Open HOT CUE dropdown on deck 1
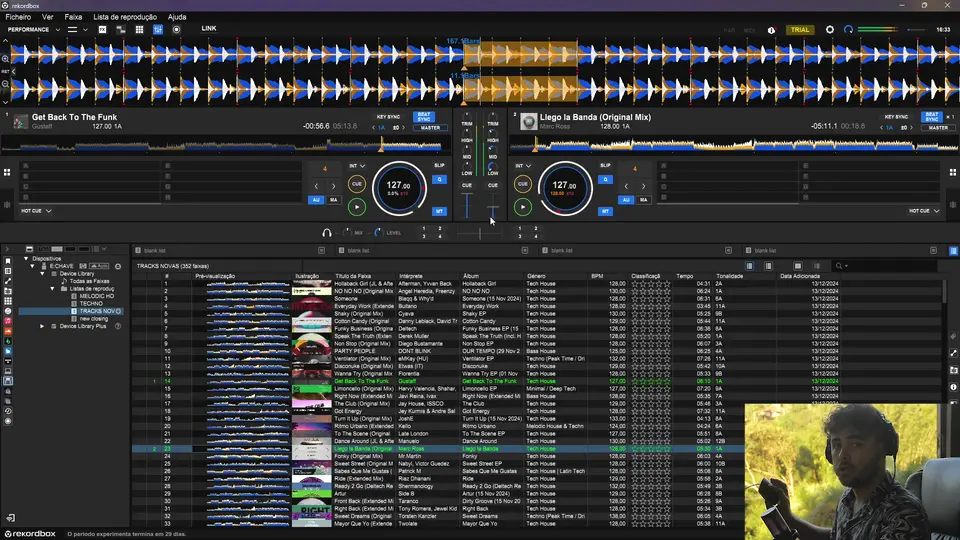 (x=36, y=211)
